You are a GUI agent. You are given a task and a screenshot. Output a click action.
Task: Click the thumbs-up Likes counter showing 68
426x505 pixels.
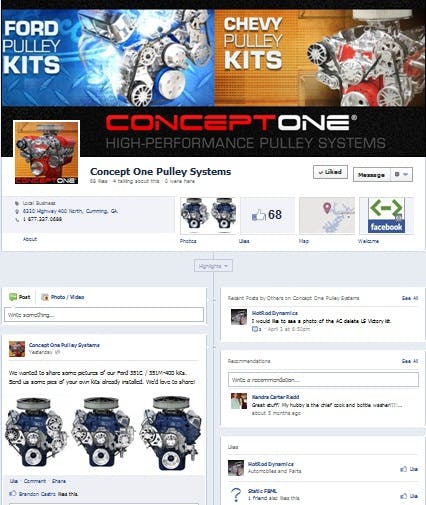(x=268, y=215)
